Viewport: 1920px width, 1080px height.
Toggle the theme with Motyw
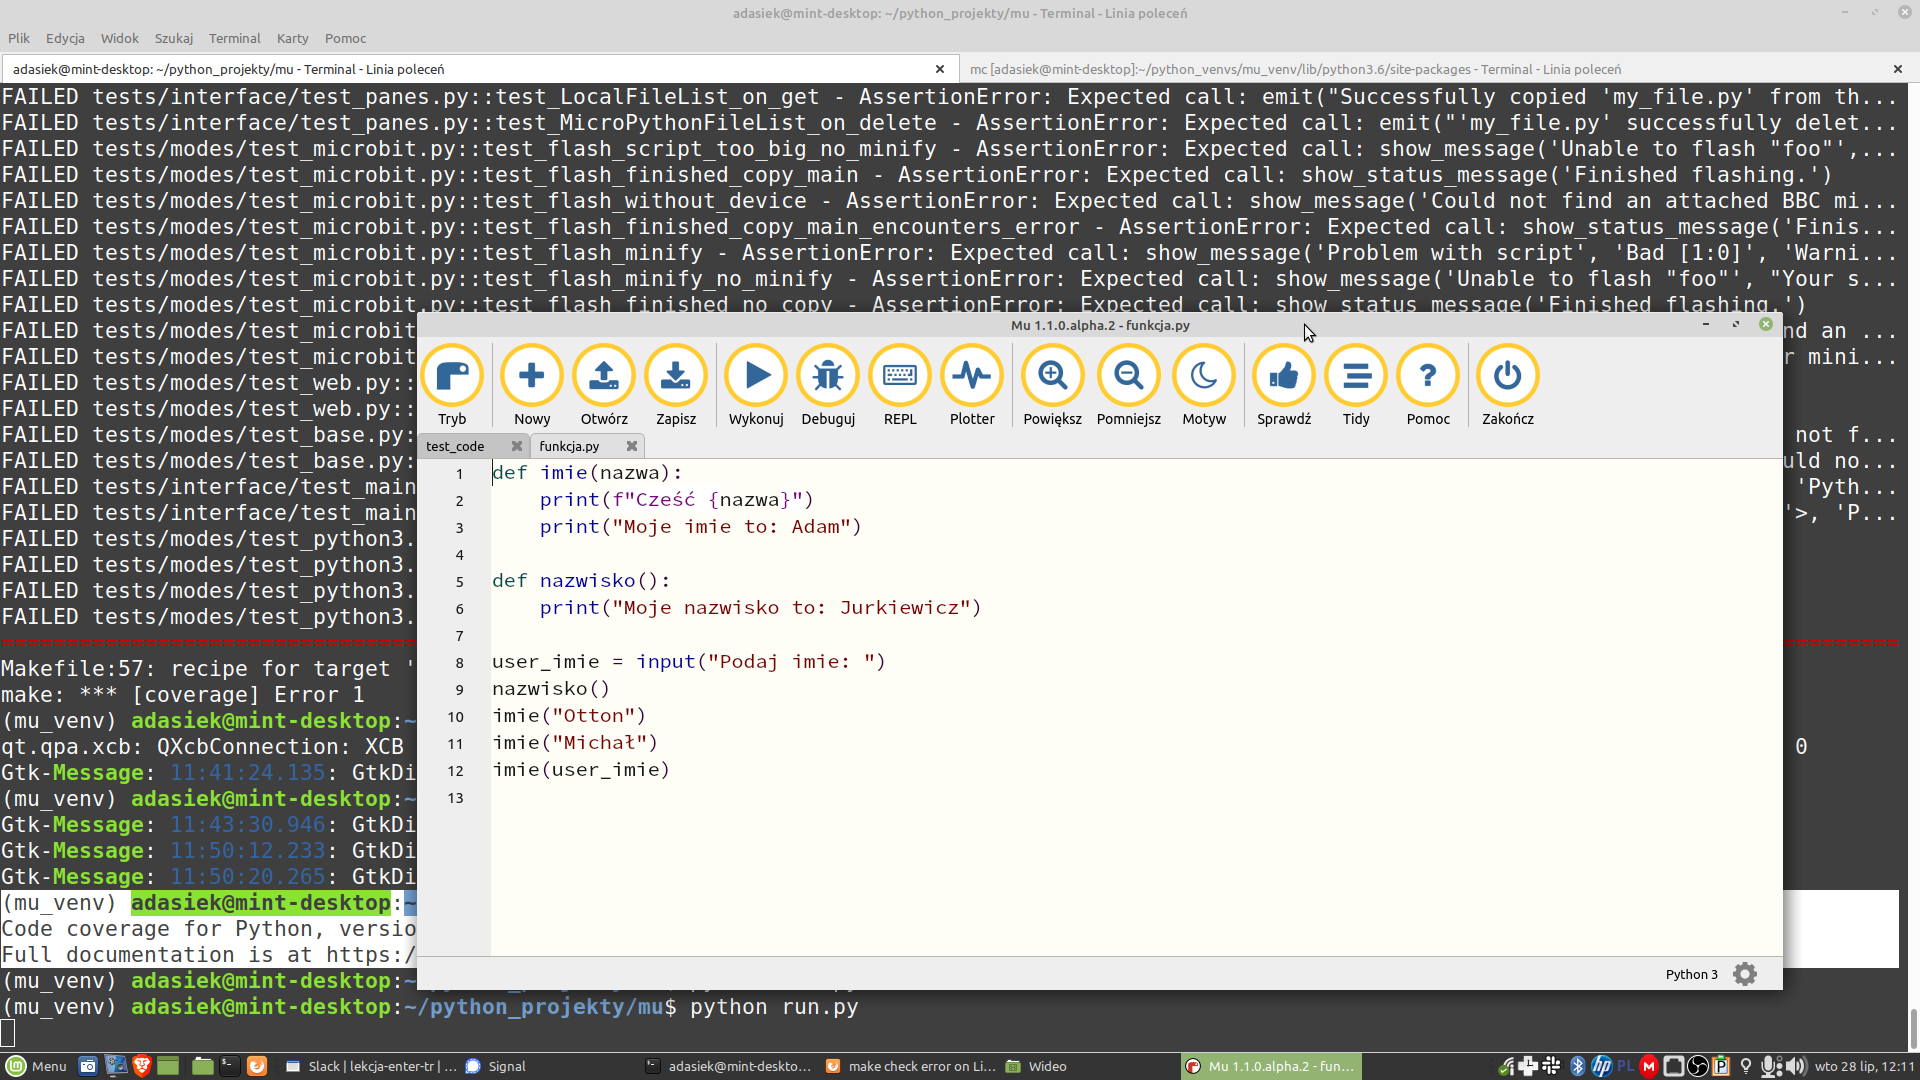click(x=1204, y=386)
